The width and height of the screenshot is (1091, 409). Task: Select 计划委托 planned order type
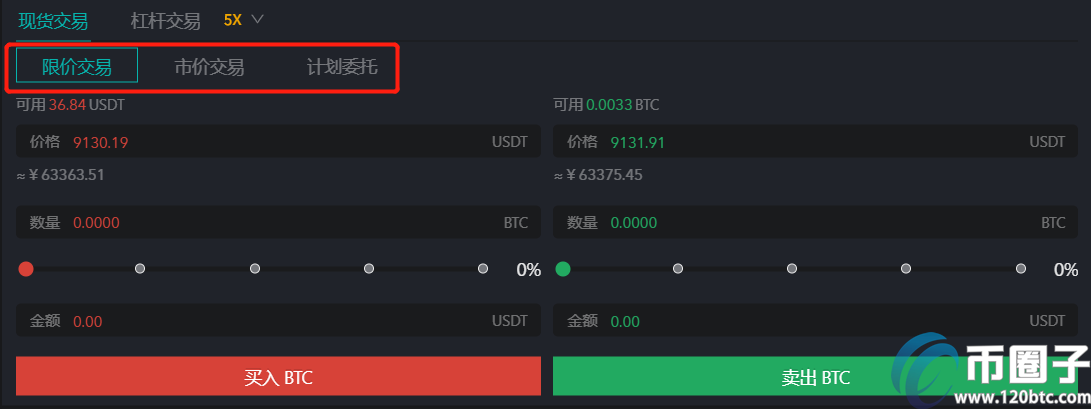(342, 67)
